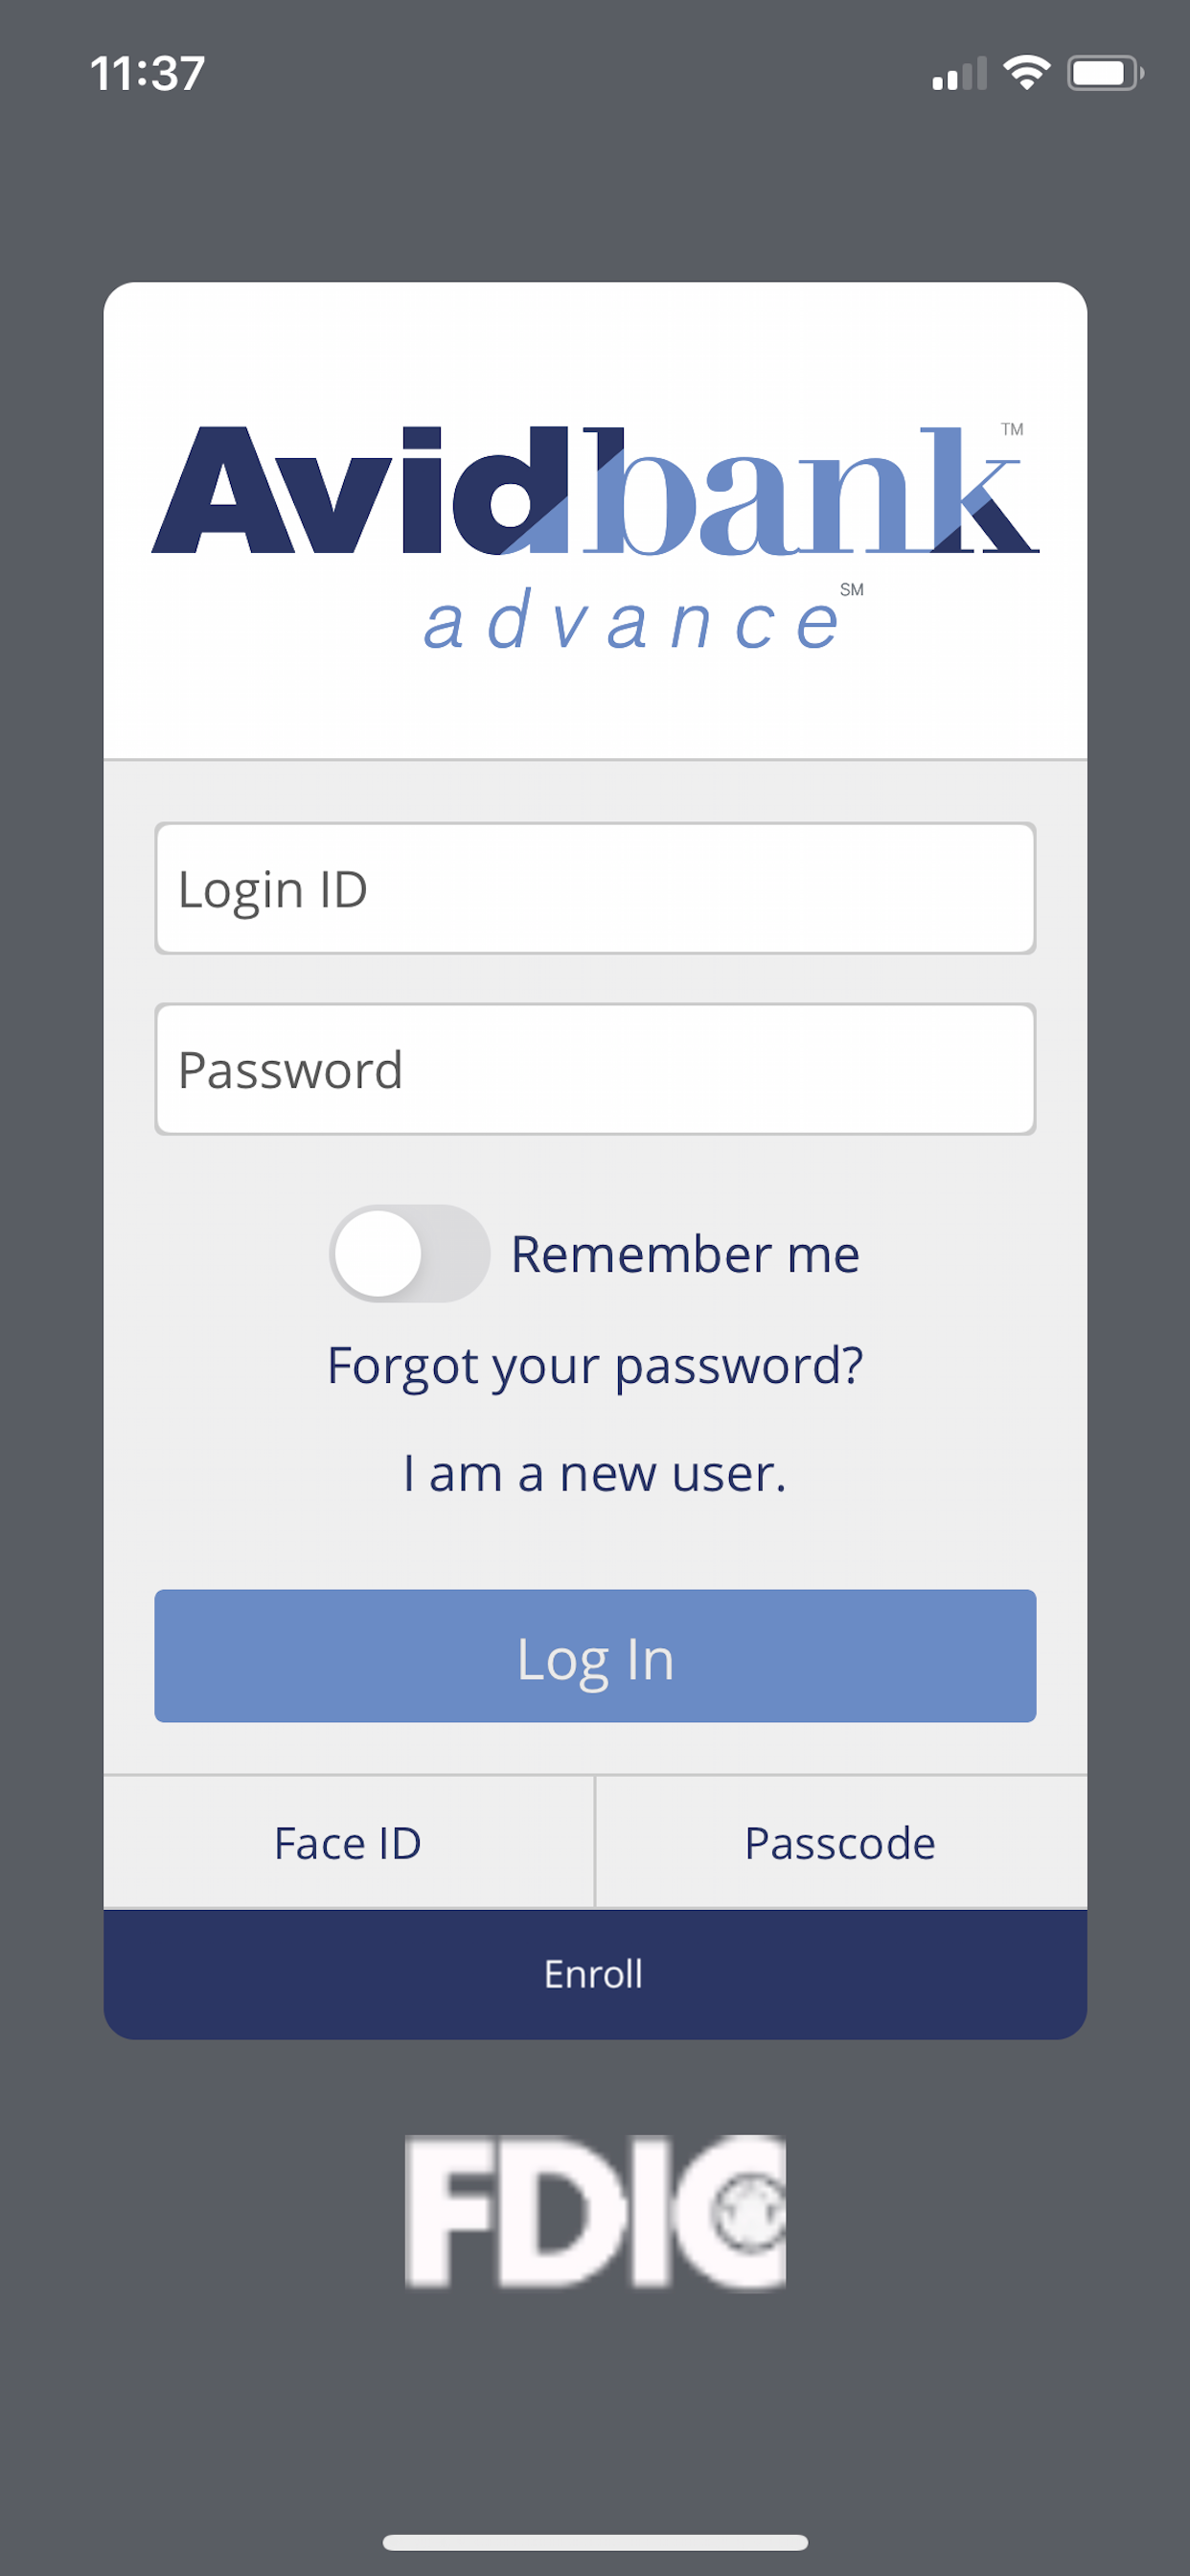Open the Forgot your password link
This screenshot has height=2576, width=1190.
[595, 1364]
